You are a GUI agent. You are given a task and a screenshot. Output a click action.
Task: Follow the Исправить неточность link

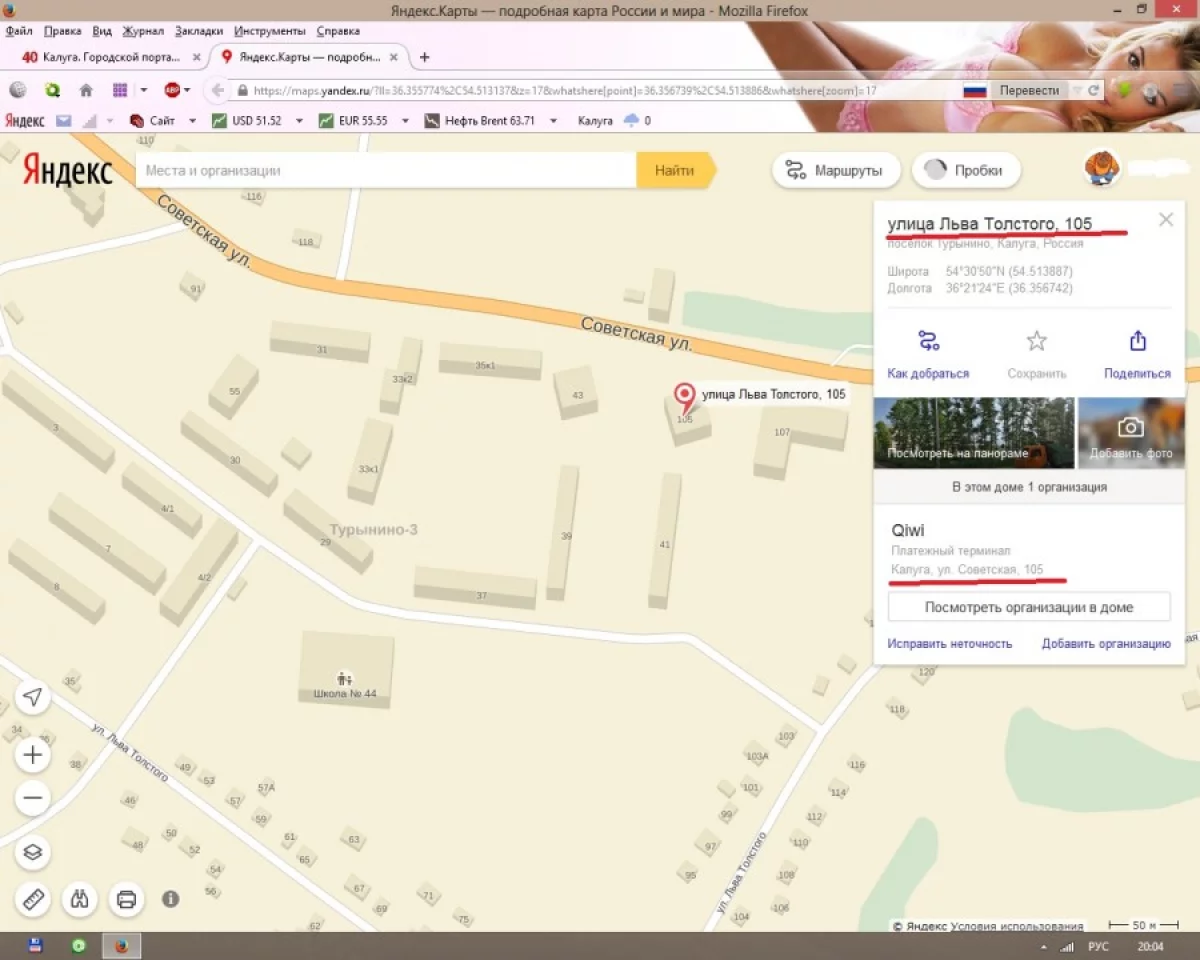949,643
